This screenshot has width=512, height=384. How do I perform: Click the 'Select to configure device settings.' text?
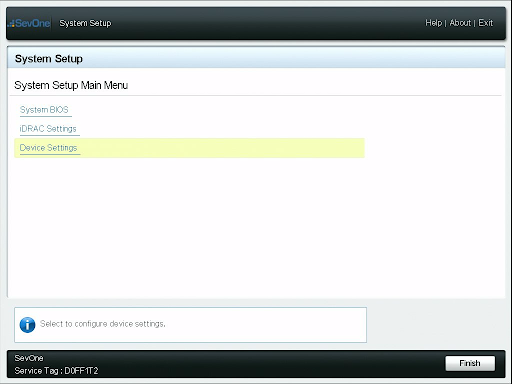click(x=103, y=324)
